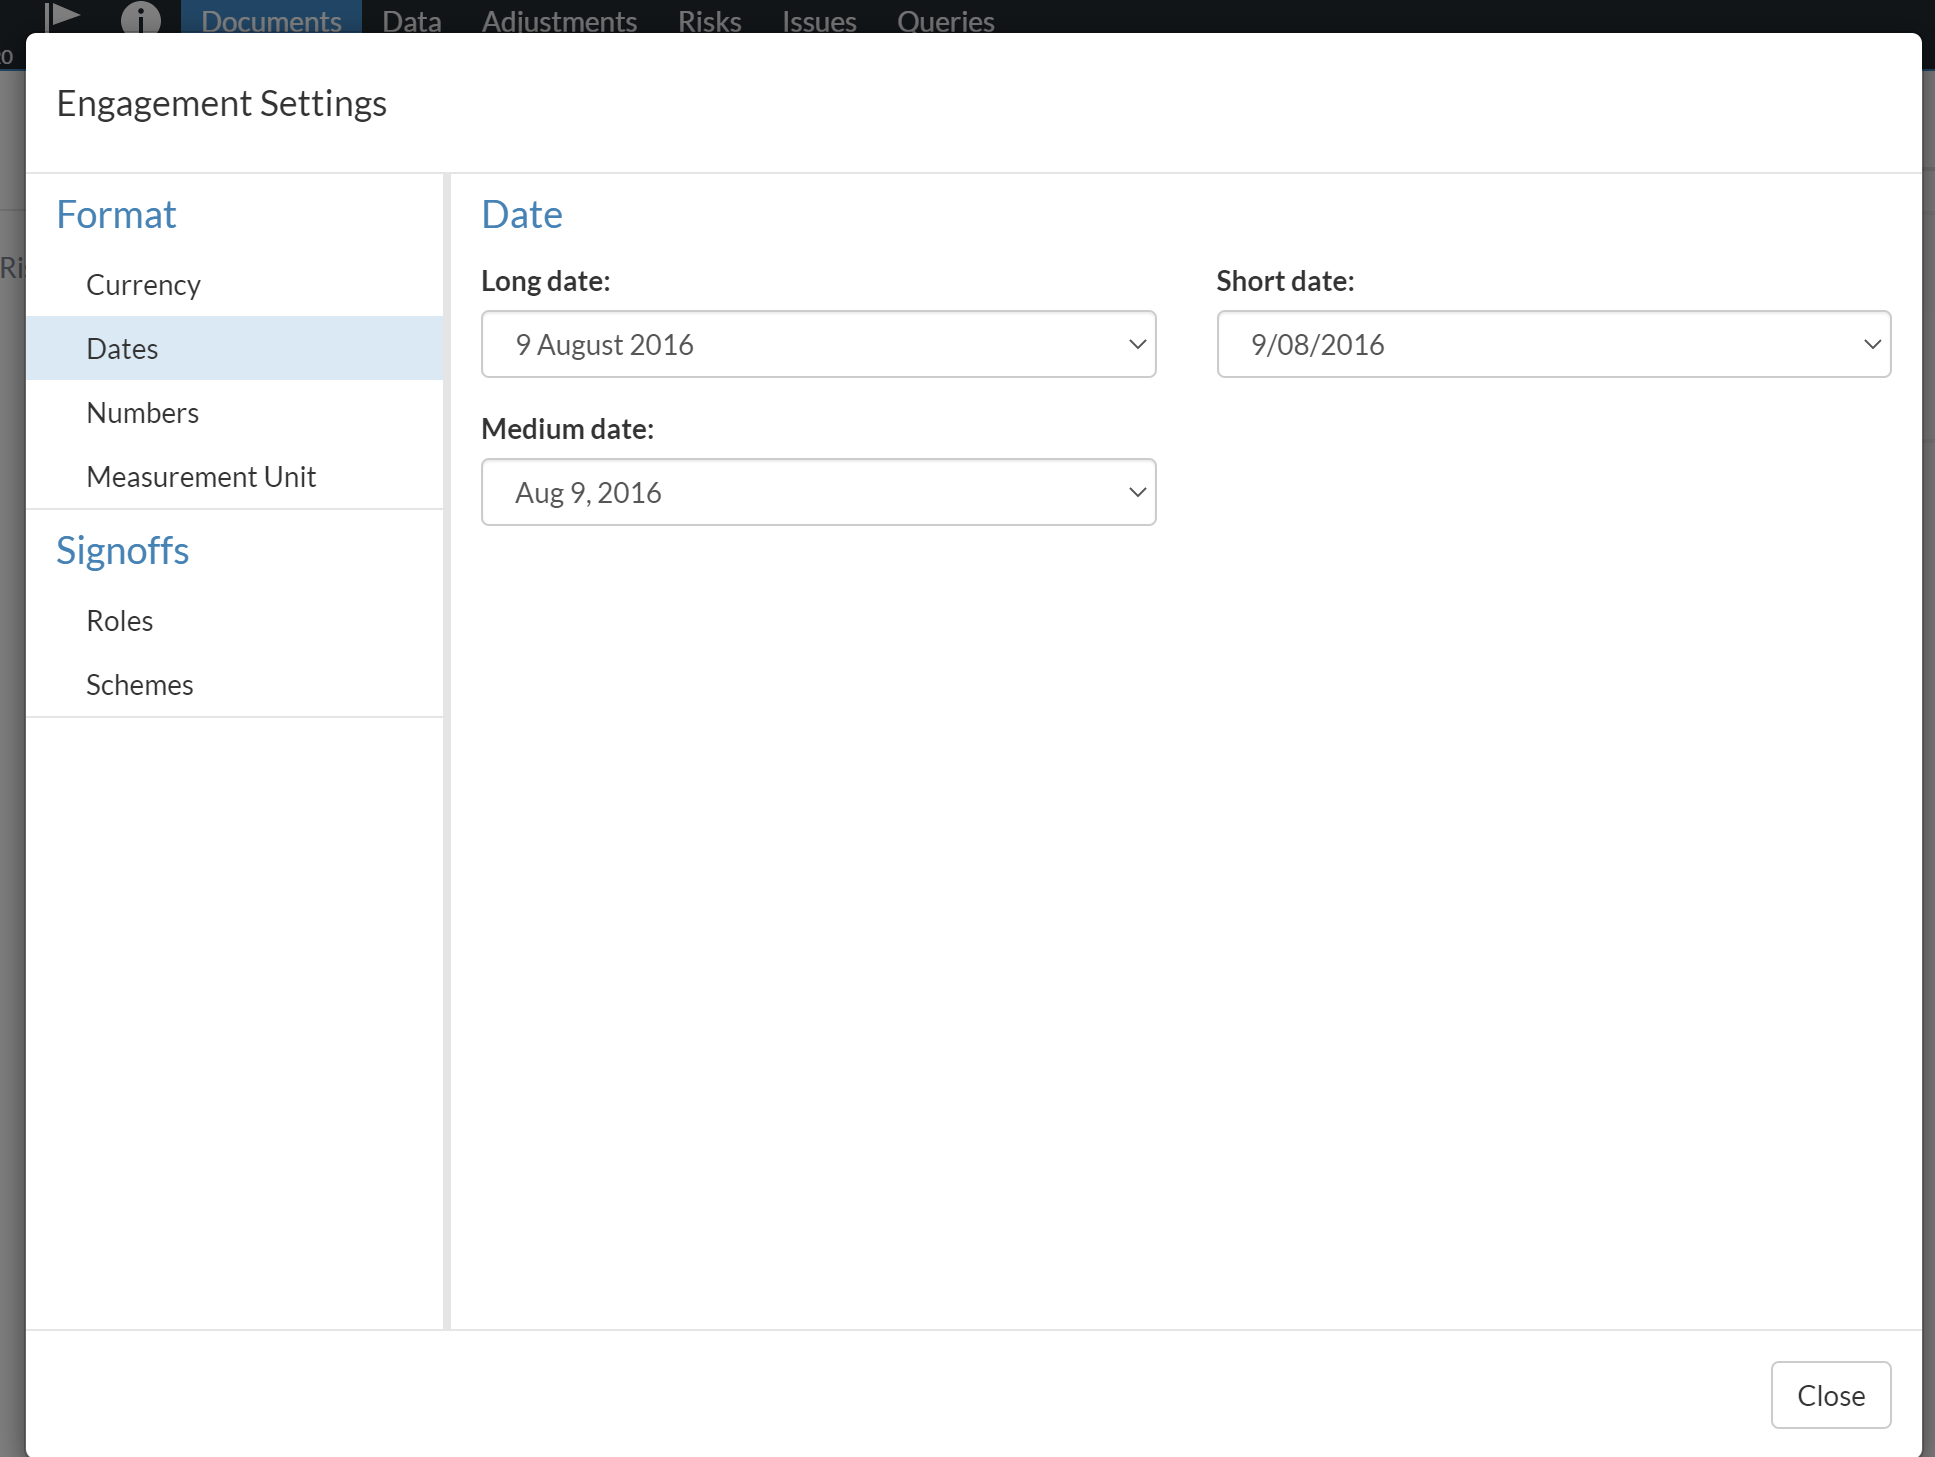Switch to the Documents tab
The width and height of the screenshot is (1935, 1457).
(x=271, y=20)
